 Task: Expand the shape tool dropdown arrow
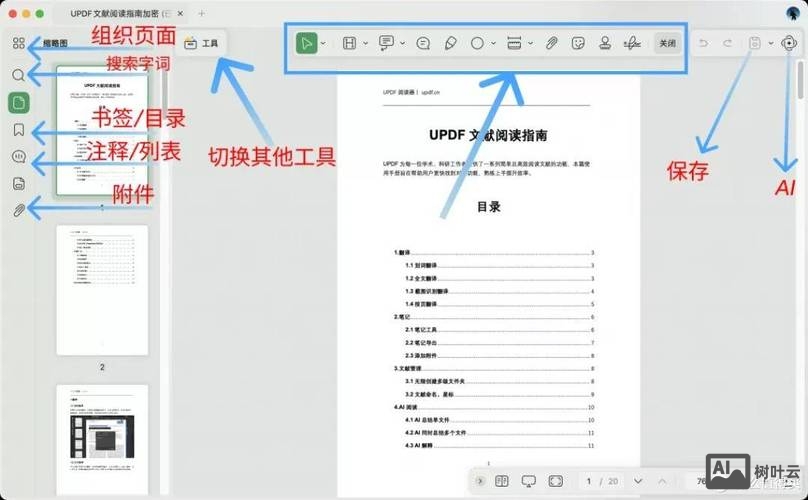(x=493, y=43)
